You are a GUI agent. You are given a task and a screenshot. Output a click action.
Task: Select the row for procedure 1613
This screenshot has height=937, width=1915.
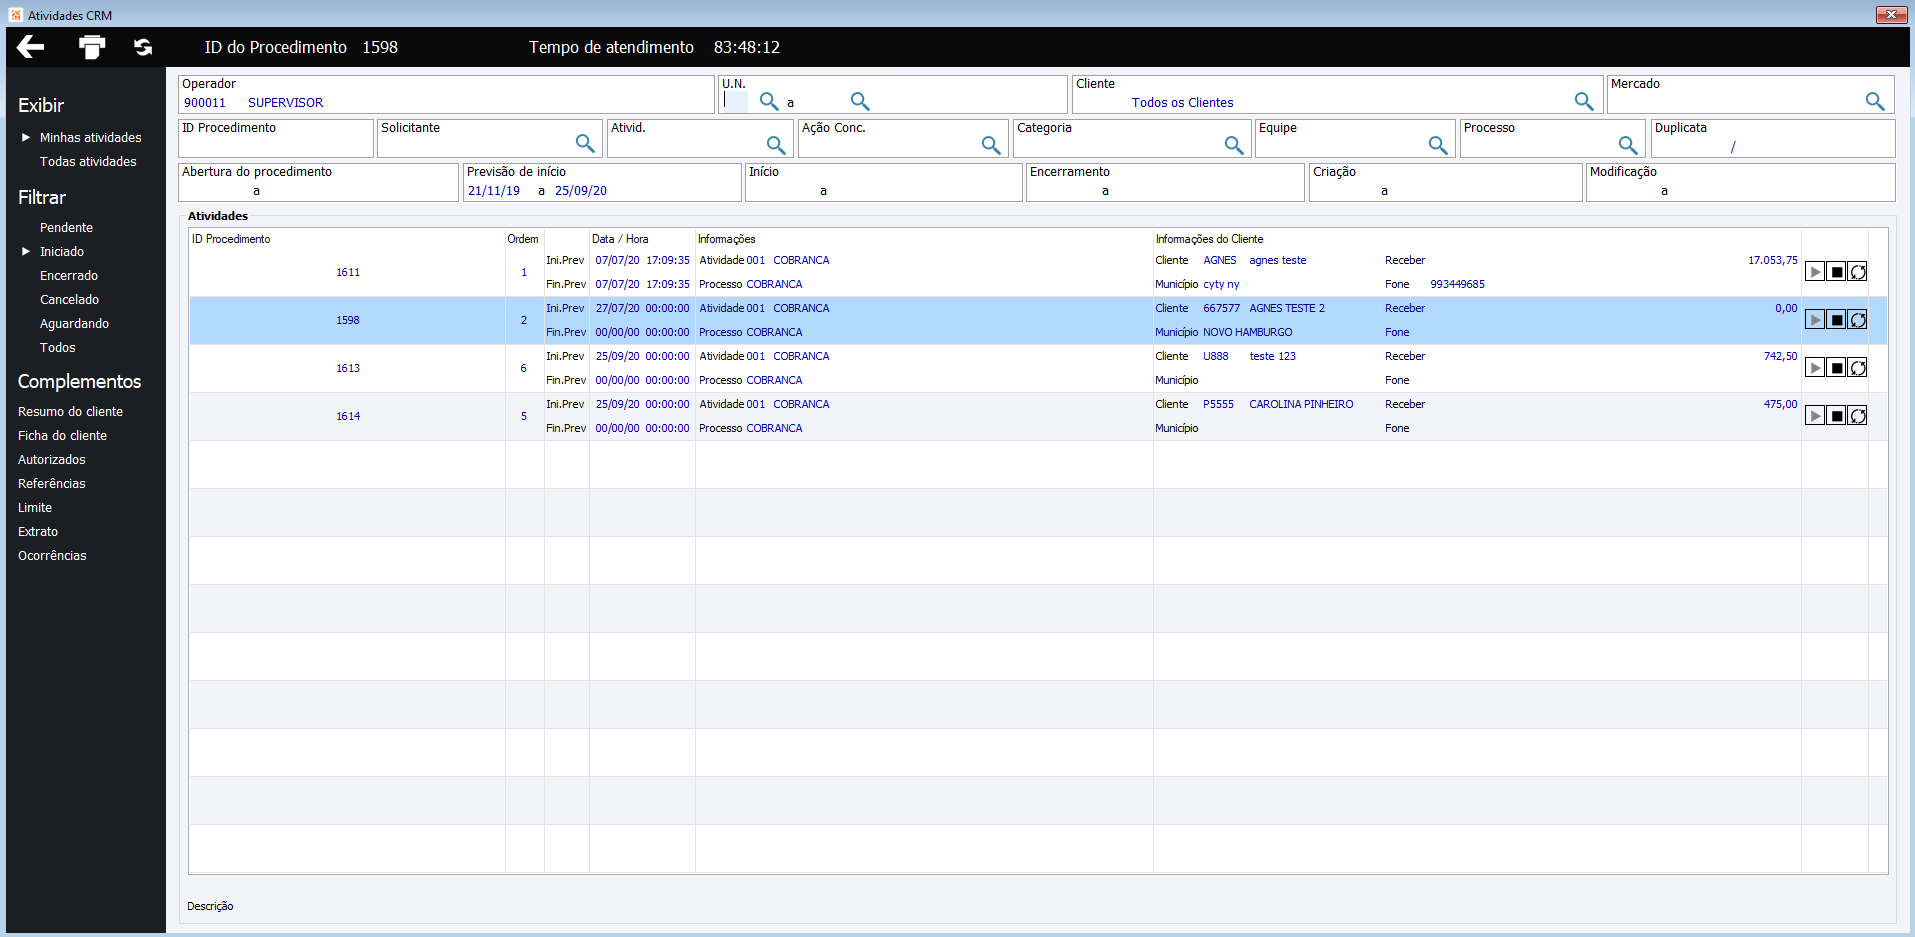point(348,369)
